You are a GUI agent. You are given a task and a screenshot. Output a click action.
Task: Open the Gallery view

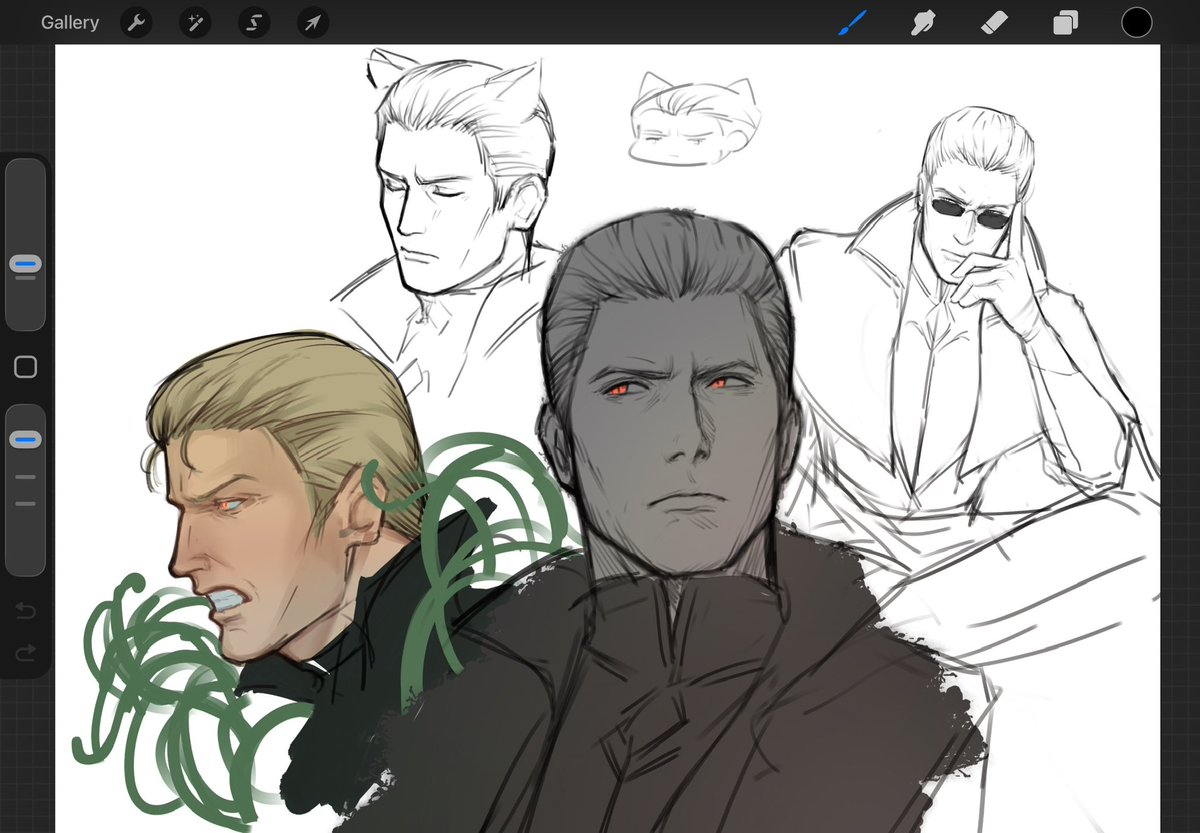pyautogui.click(x=70, y=22)
